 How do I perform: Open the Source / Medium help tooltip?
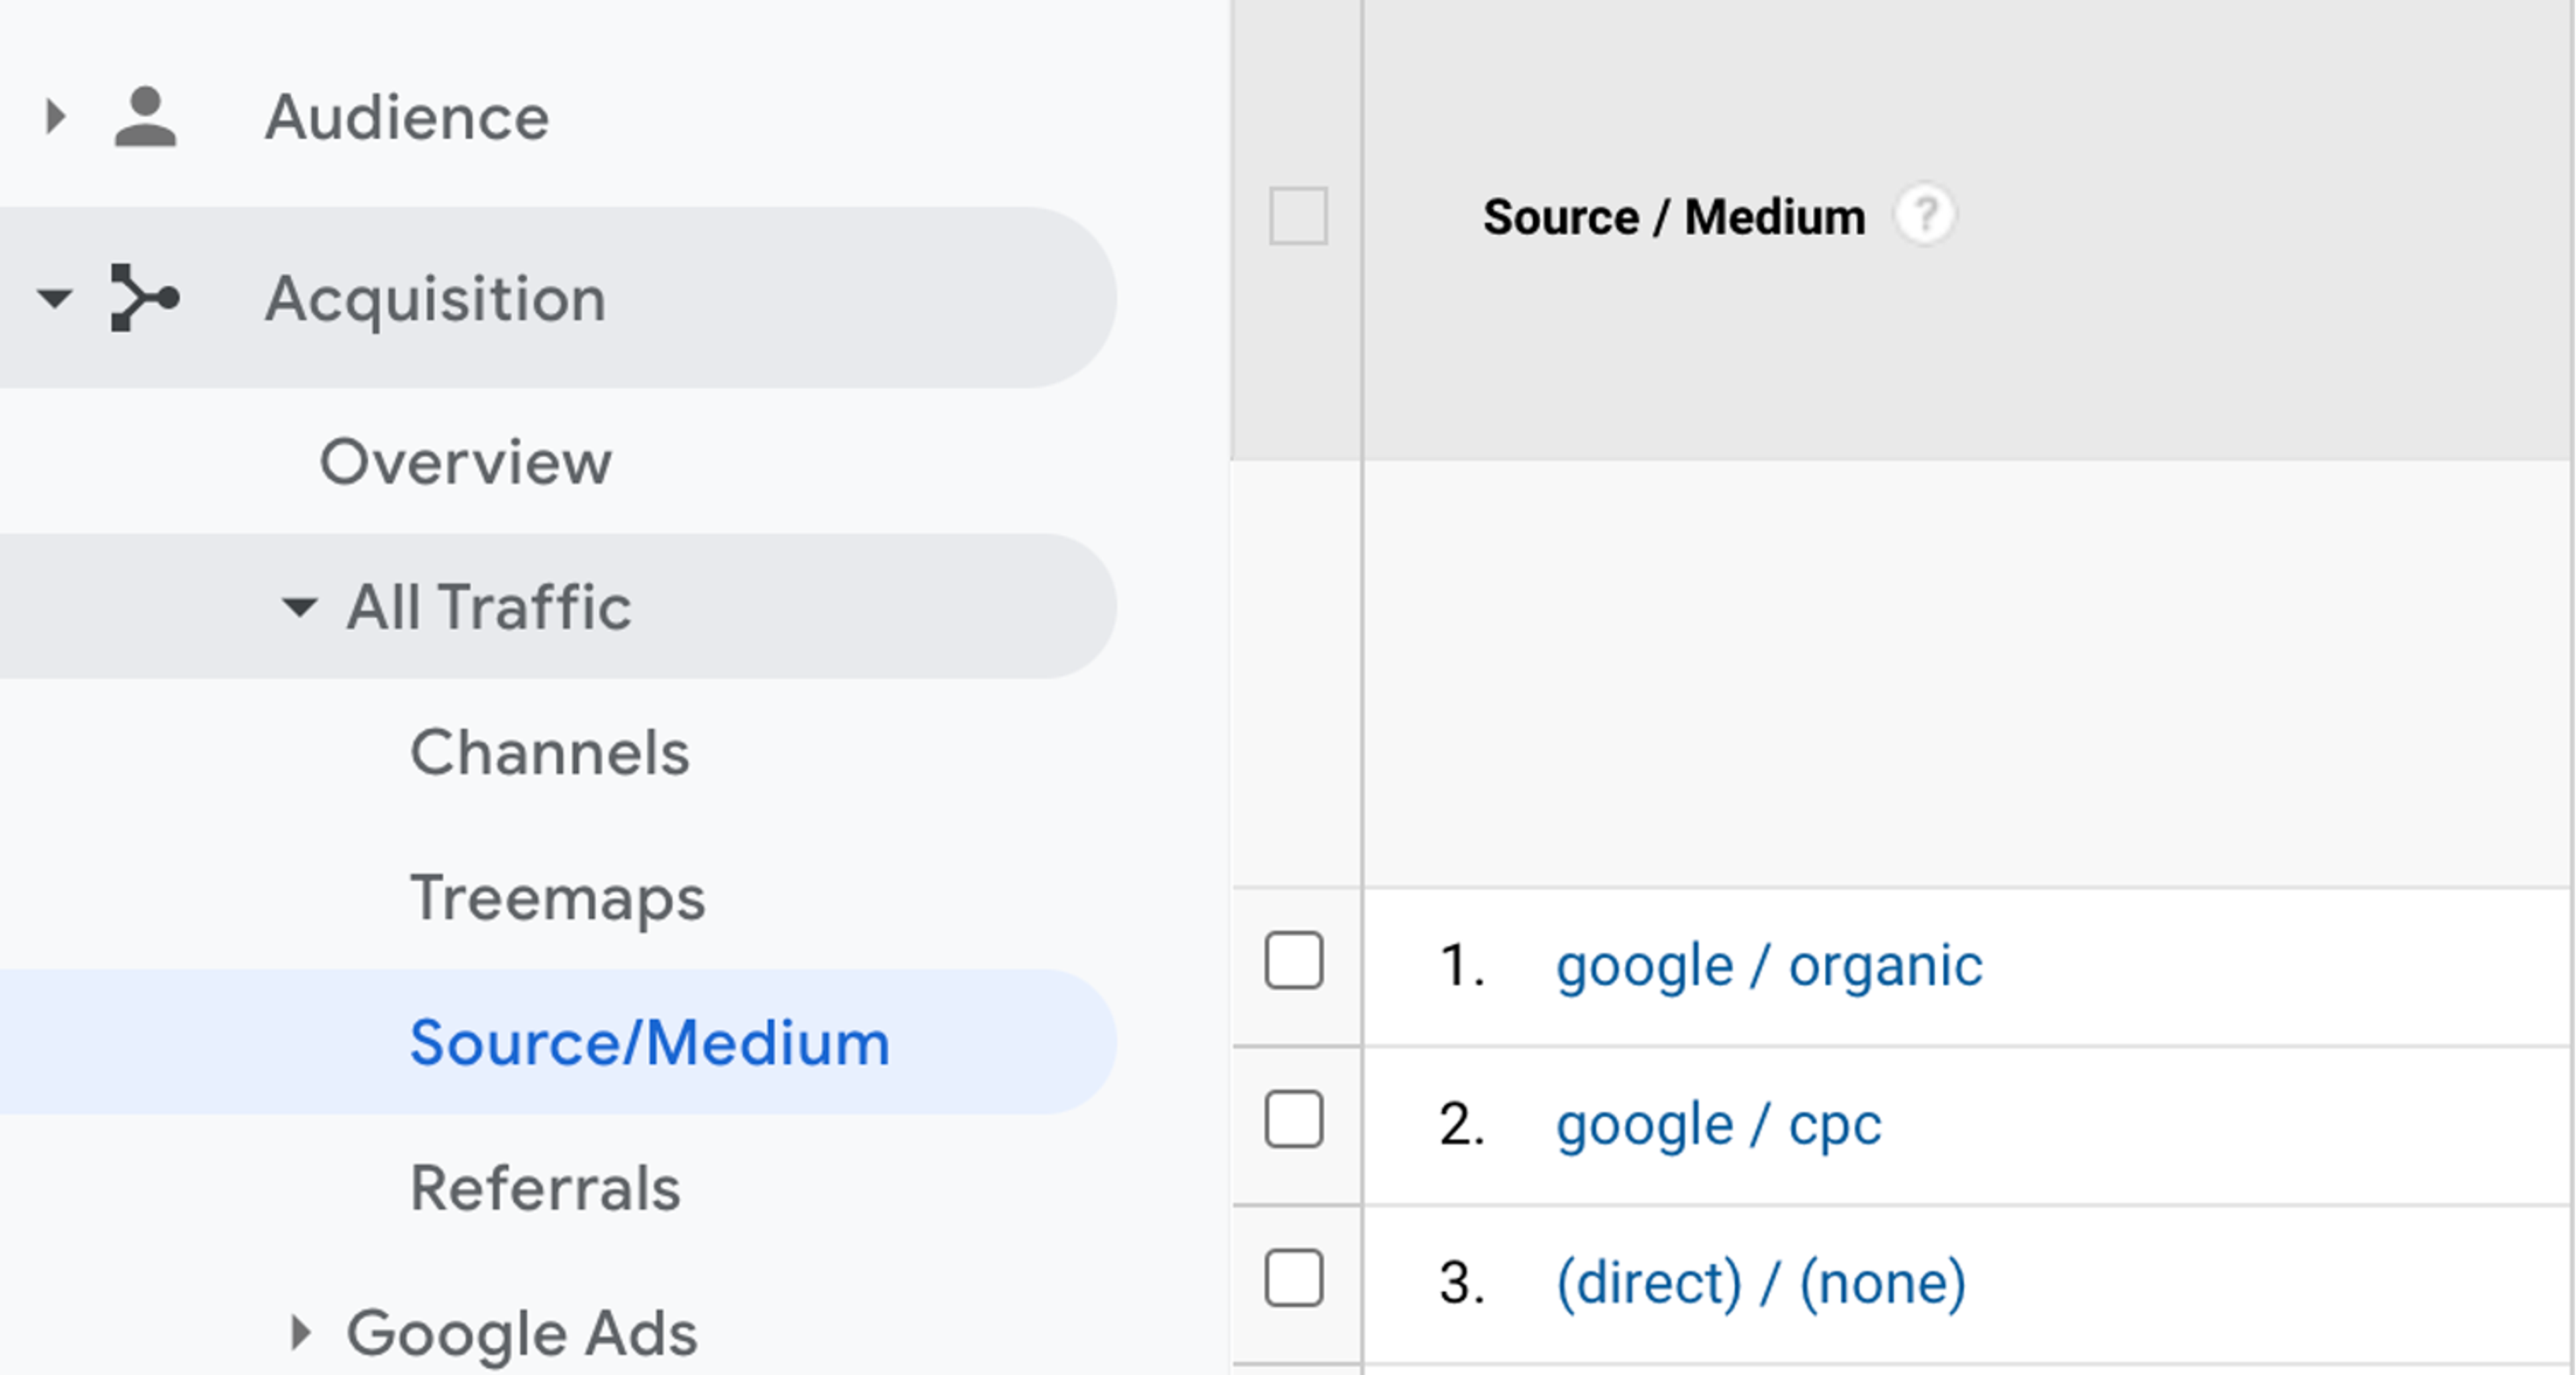(1925, 214)
